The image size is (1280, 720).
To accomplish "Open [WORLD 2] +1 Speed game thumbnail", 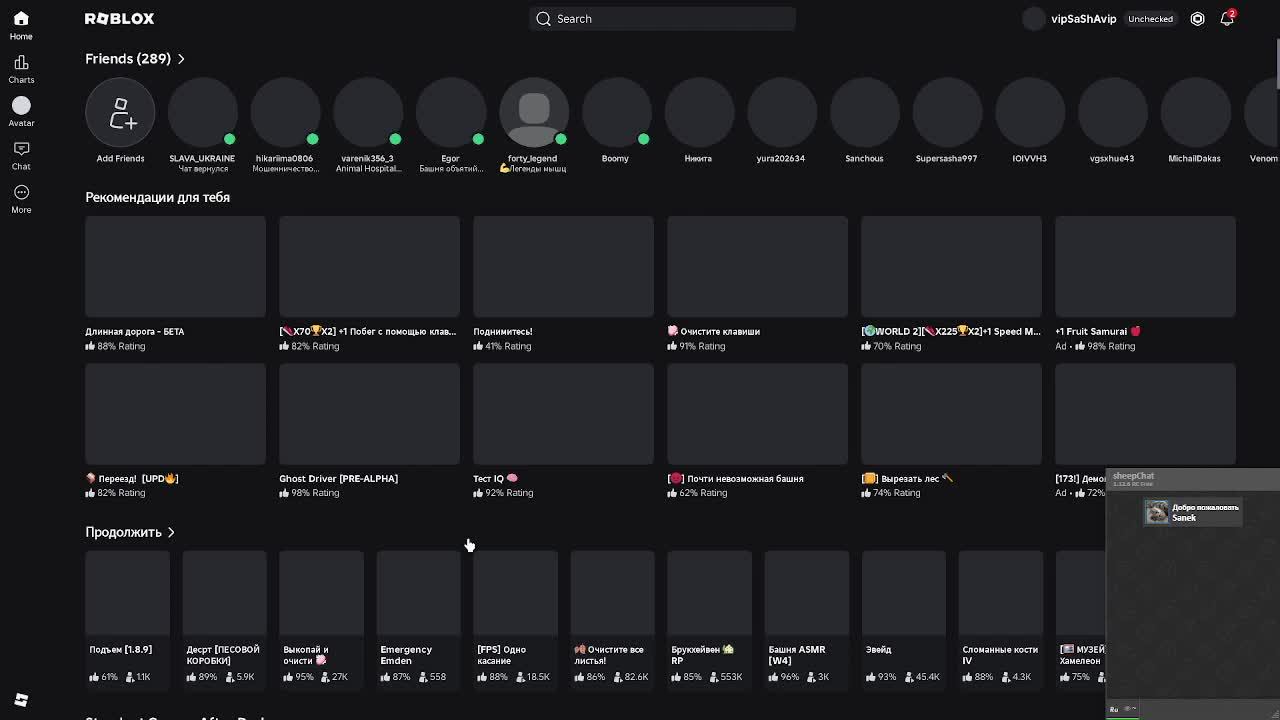I will click(951, 266).
